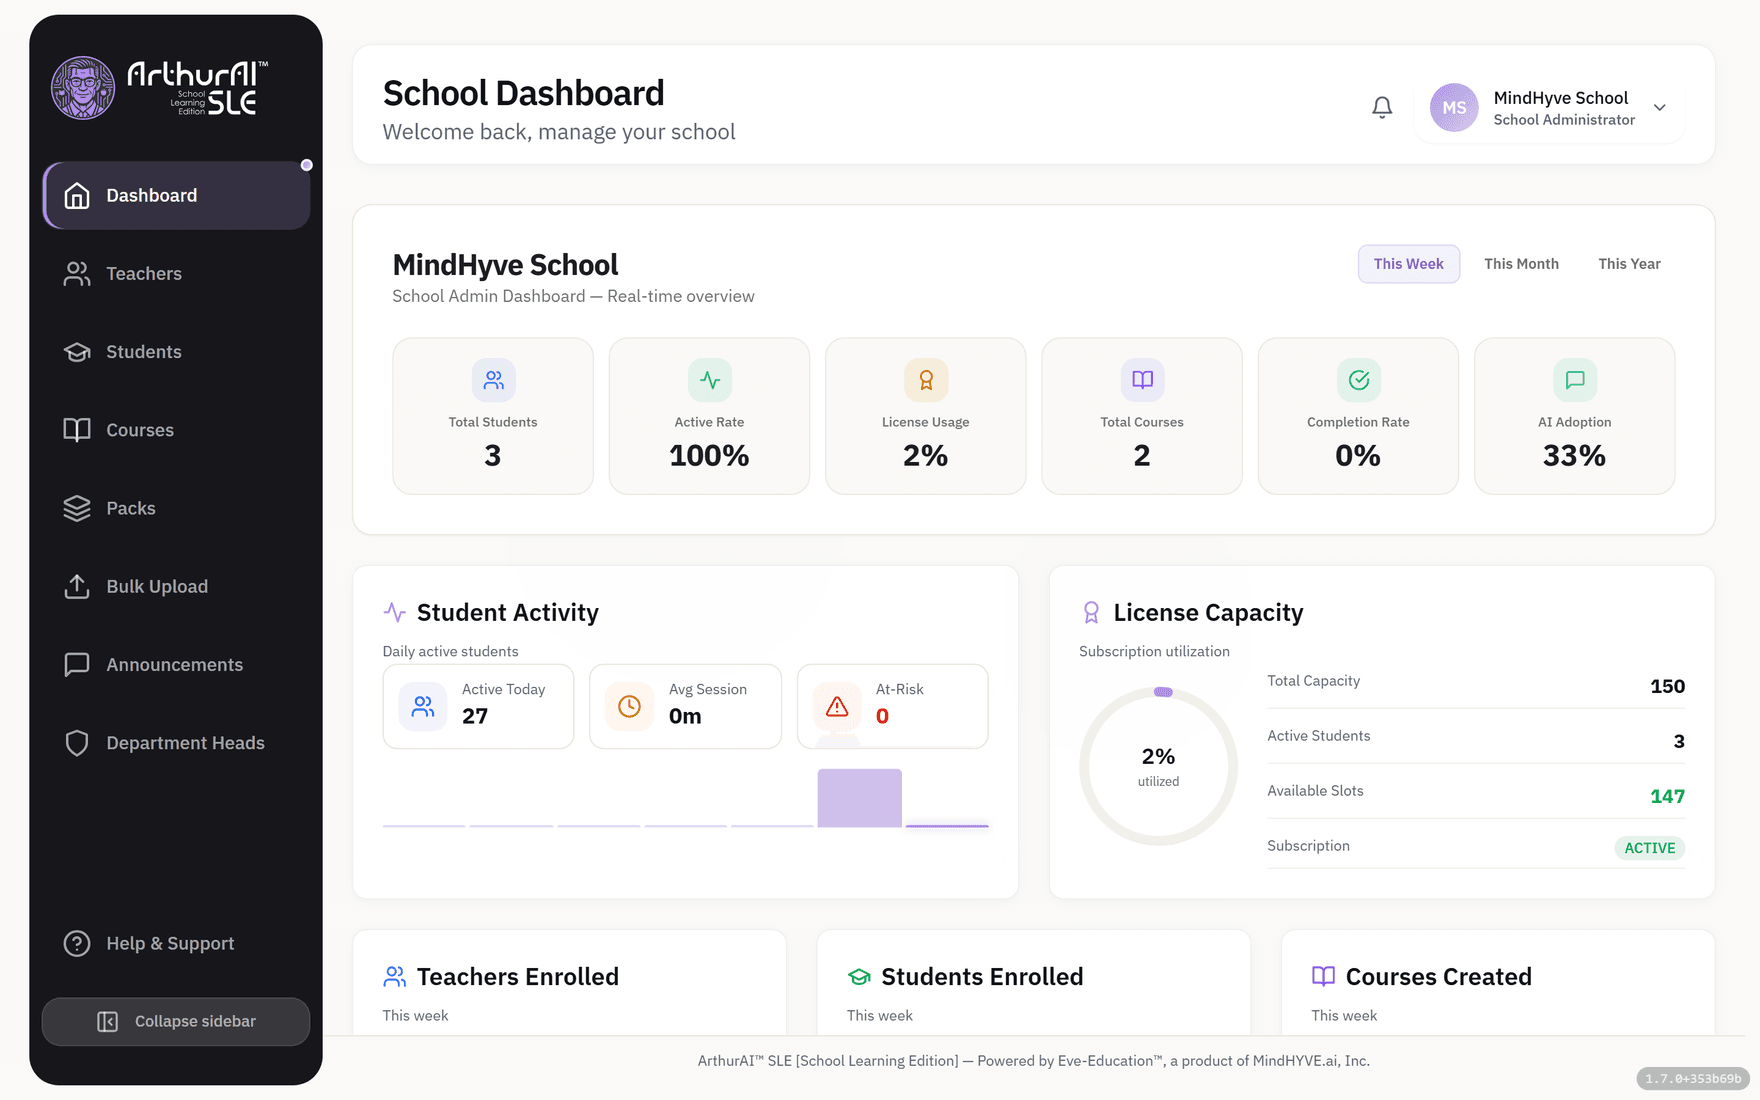This screenshot has width=1760, height=1100.
Task: Click the License Usage 2% value
Action: (925, 456)
